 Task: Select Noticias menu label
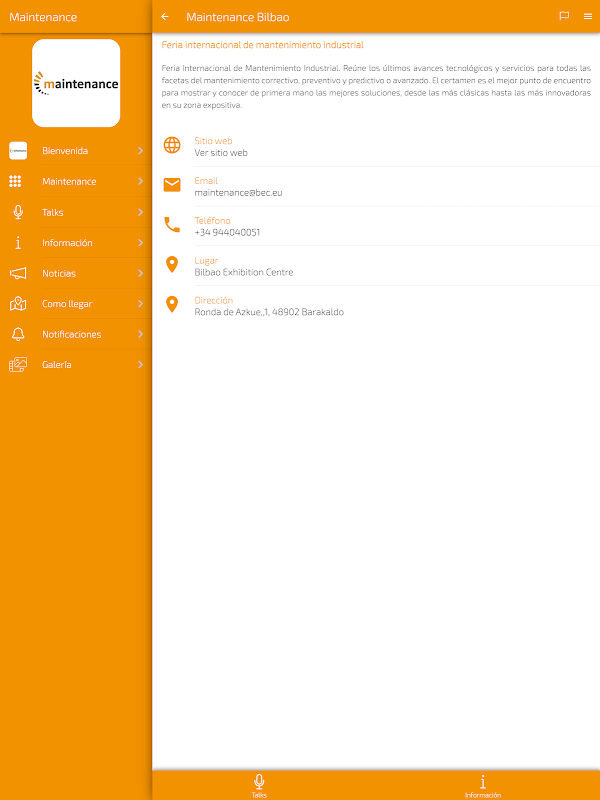click(x=59, y=273)
